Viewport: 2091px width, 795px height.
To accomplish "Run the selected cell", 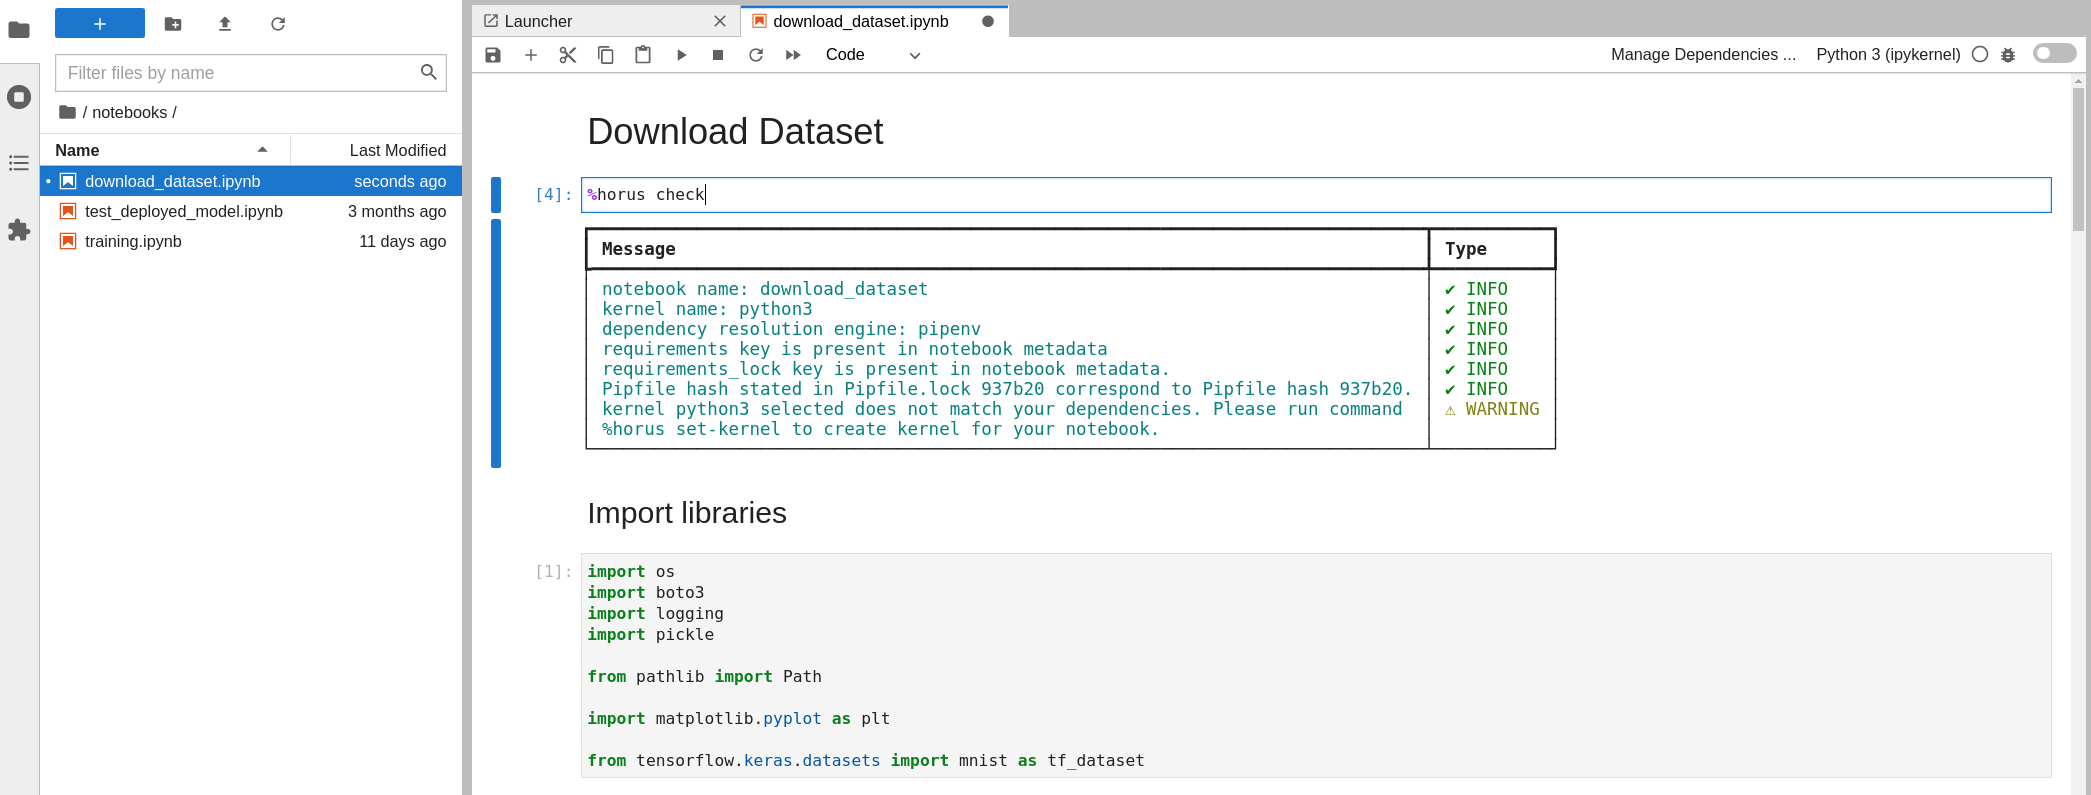I will (x=681, y=55).
